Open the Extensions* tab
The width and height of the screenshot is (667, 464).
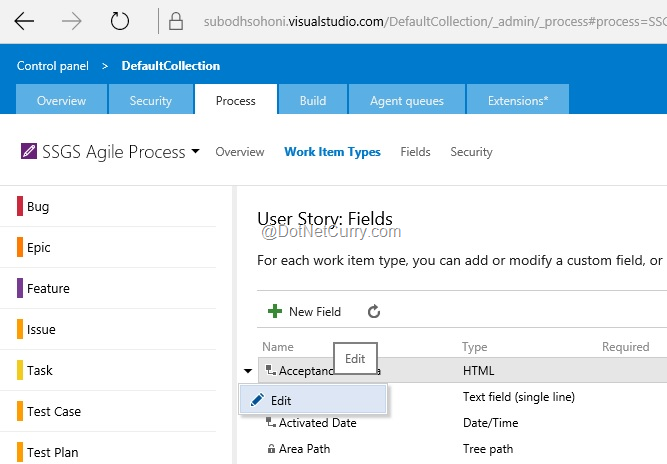[x=518, y=100]
